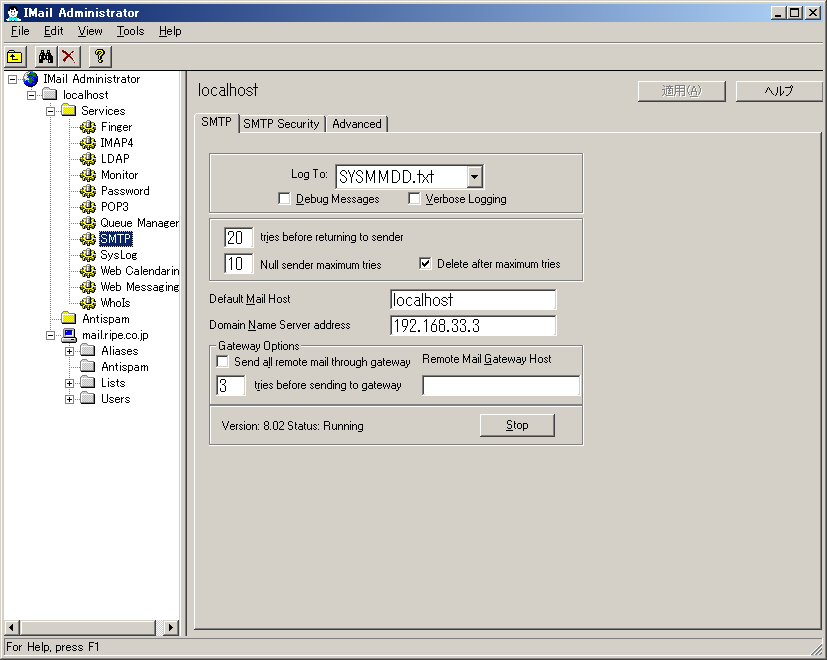Screen dimensions: 827x660
Task: Enable the Debug Messages checkbox
Action: [284, 199]
